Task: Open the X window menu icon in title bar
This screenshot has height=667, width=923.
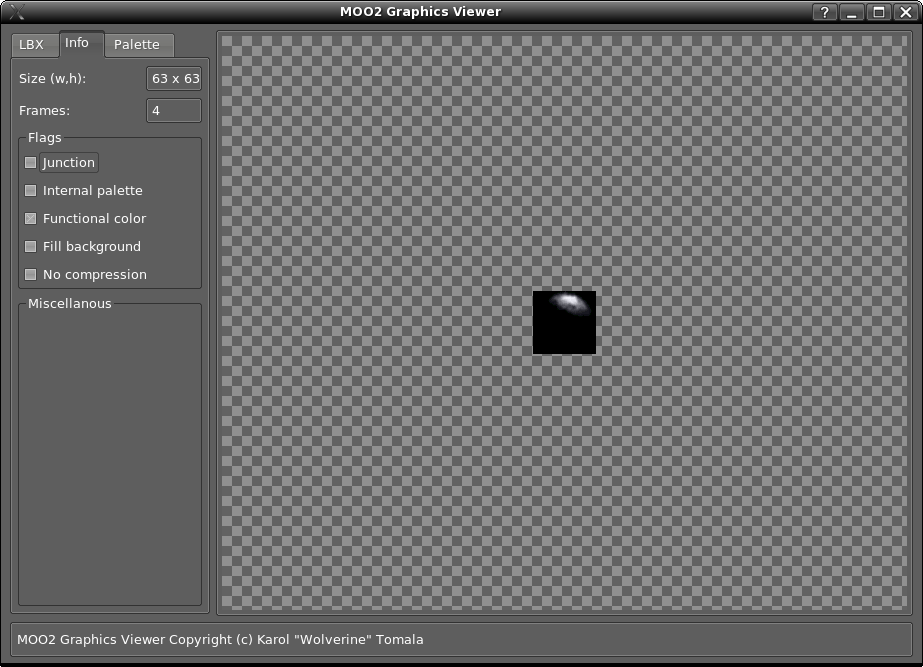Action: 18,12
